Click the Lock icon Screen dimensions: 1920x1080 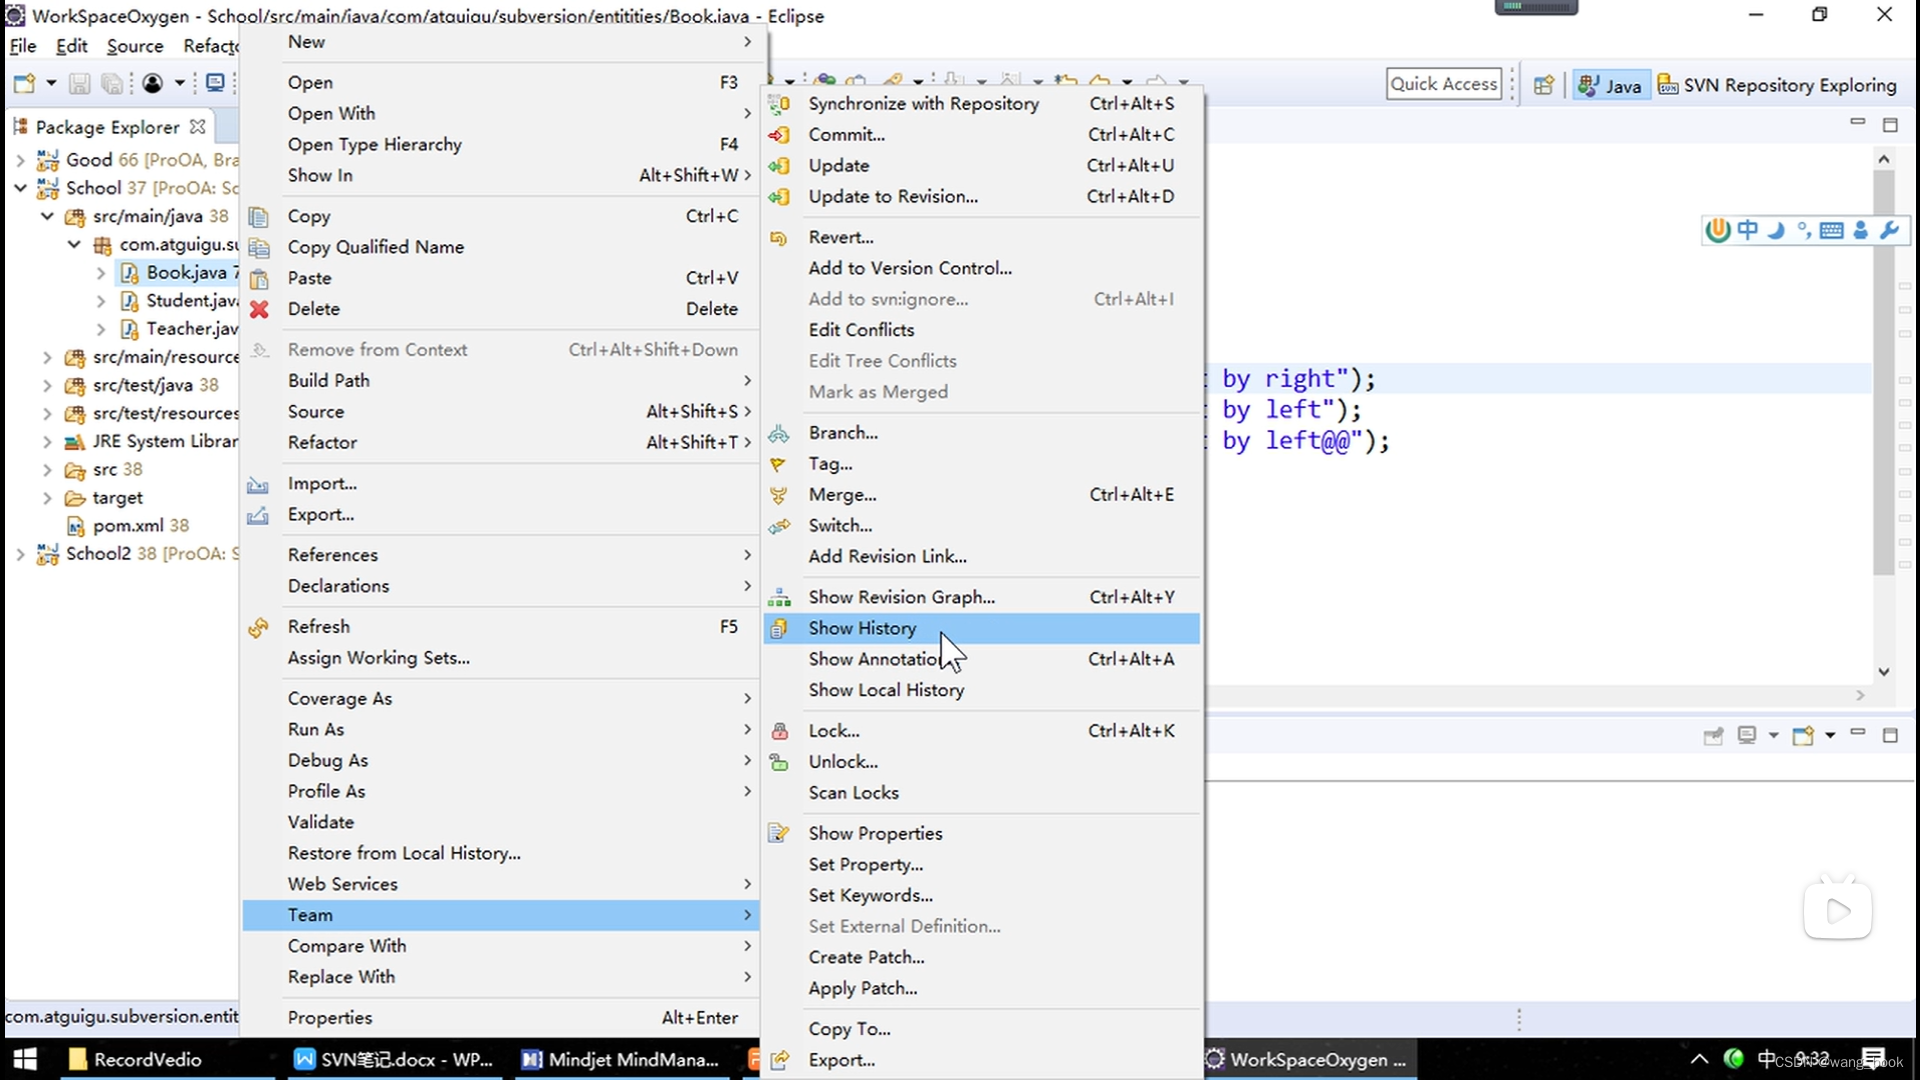779,731
